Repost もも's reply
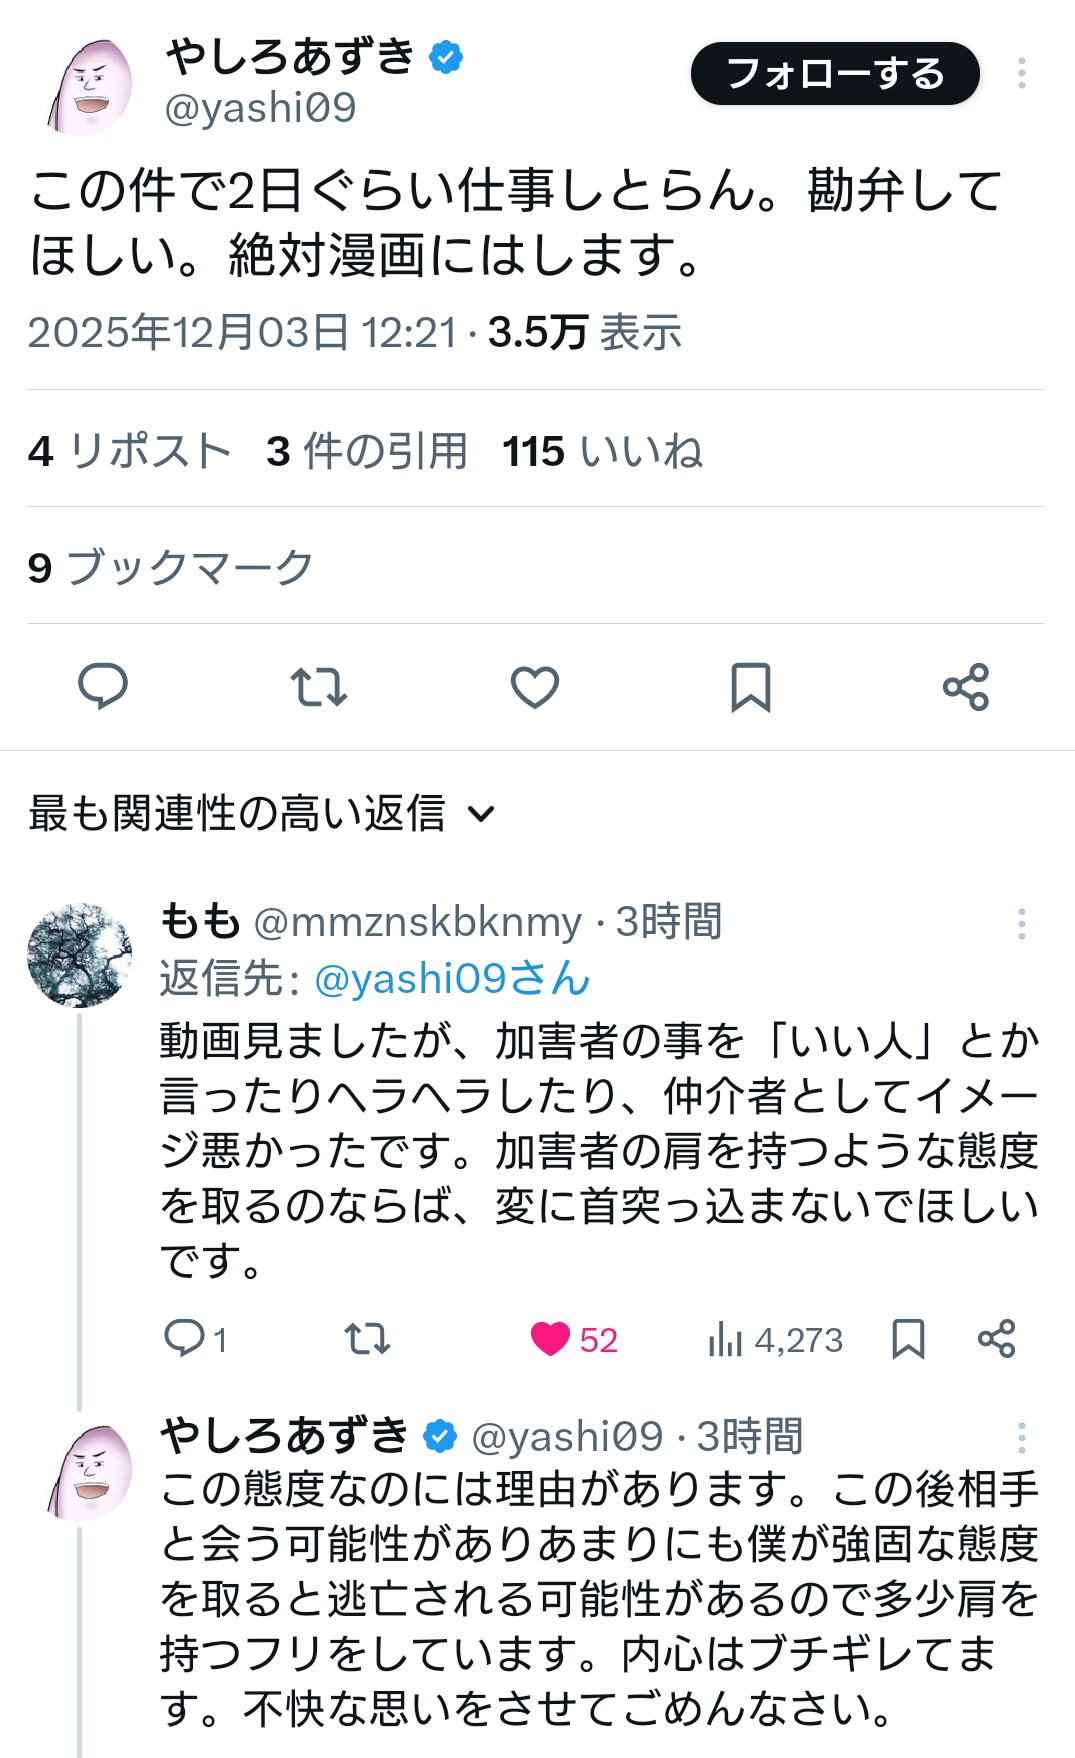 (x=367, y=1338)
